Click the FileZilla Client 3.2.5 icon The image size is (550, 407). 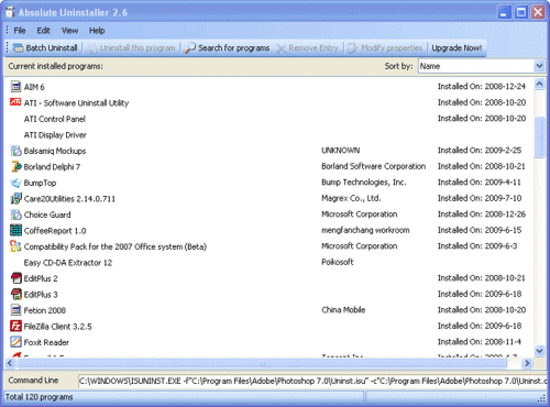[15, 326]
